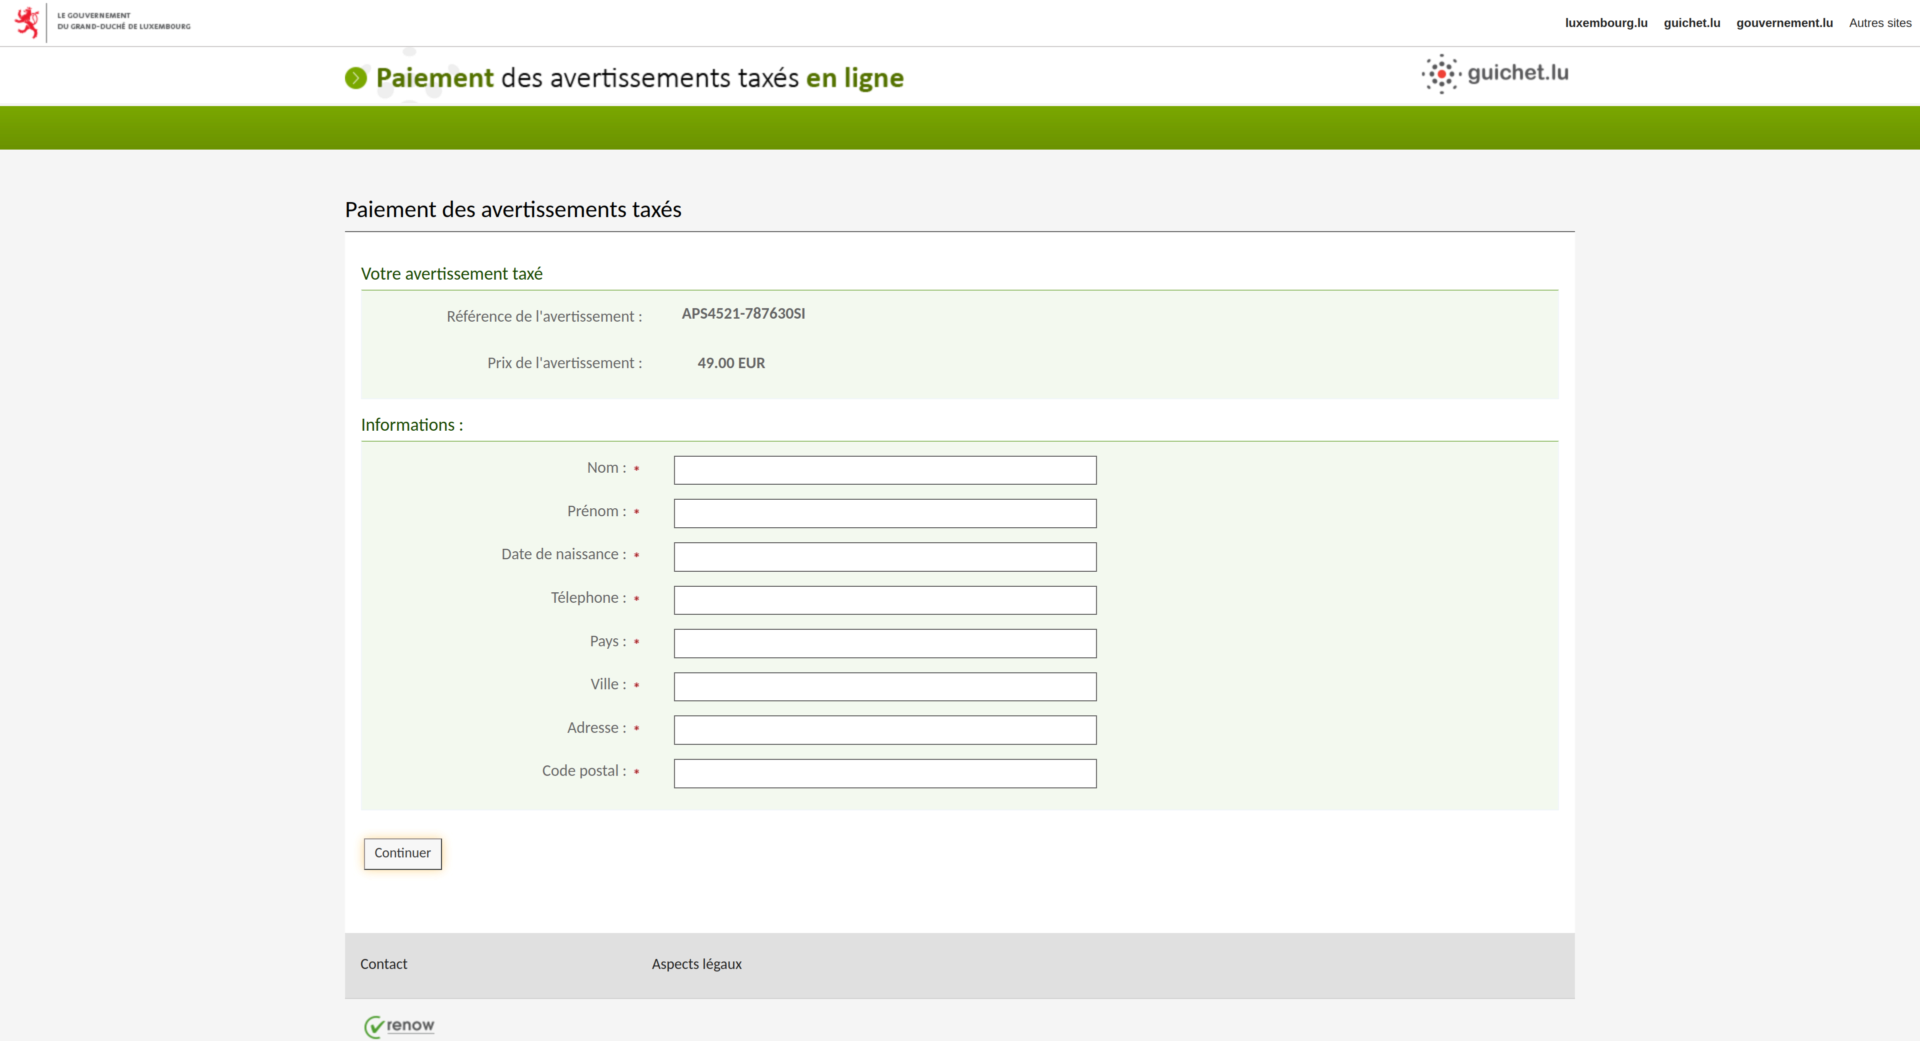Expand the Autres sites menu

(x=1880, y=23)
